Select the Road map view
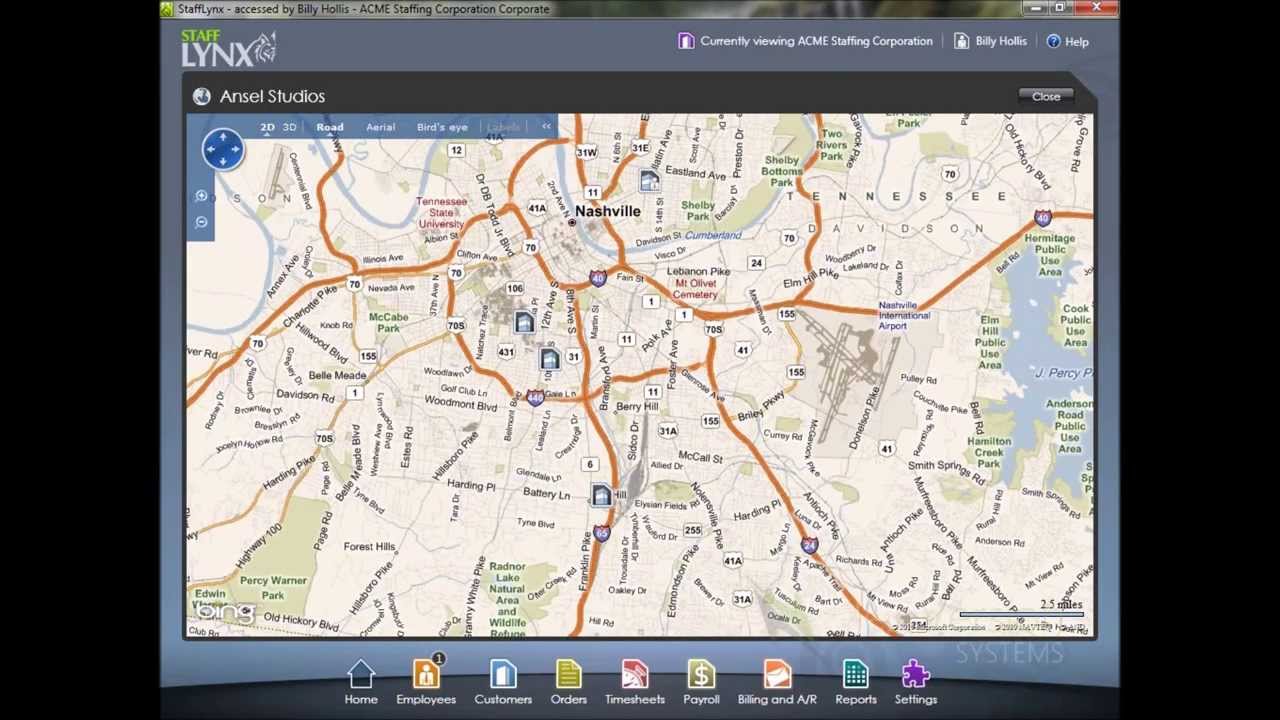The width and height of the screenshot is (1280, 720). pyautogui.click(x=330, y=127)
